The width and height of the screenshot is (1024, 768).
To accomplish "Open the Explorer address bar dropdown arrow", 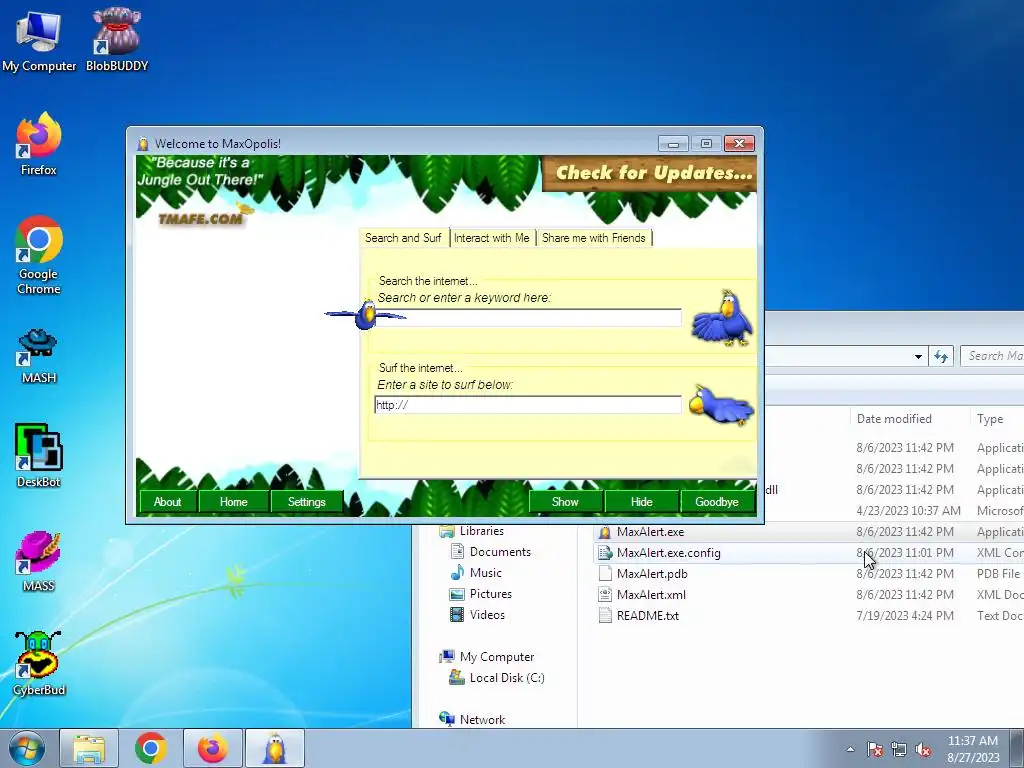I will (918, 357).
